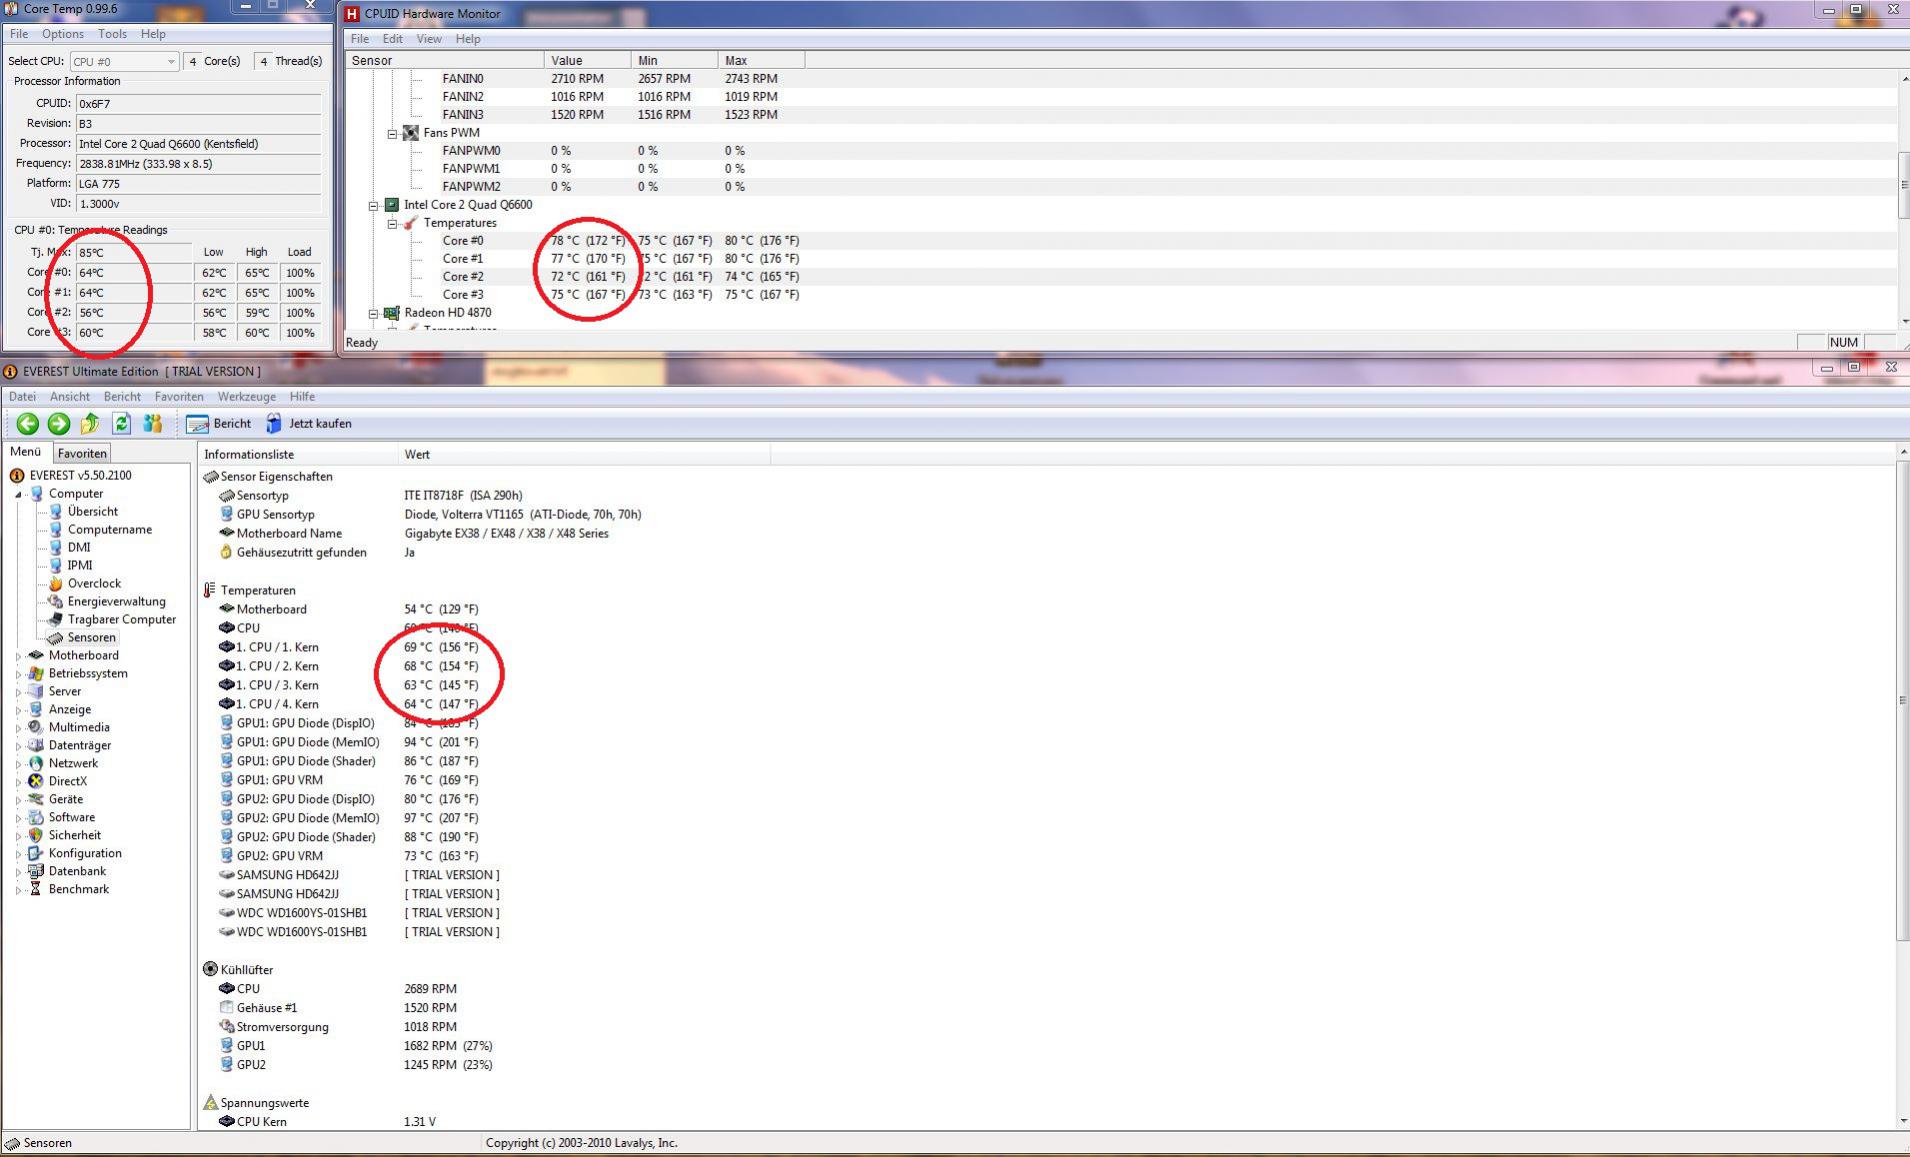
Task: Collapse the Computer tree node
Action: (x=18, y=495)
